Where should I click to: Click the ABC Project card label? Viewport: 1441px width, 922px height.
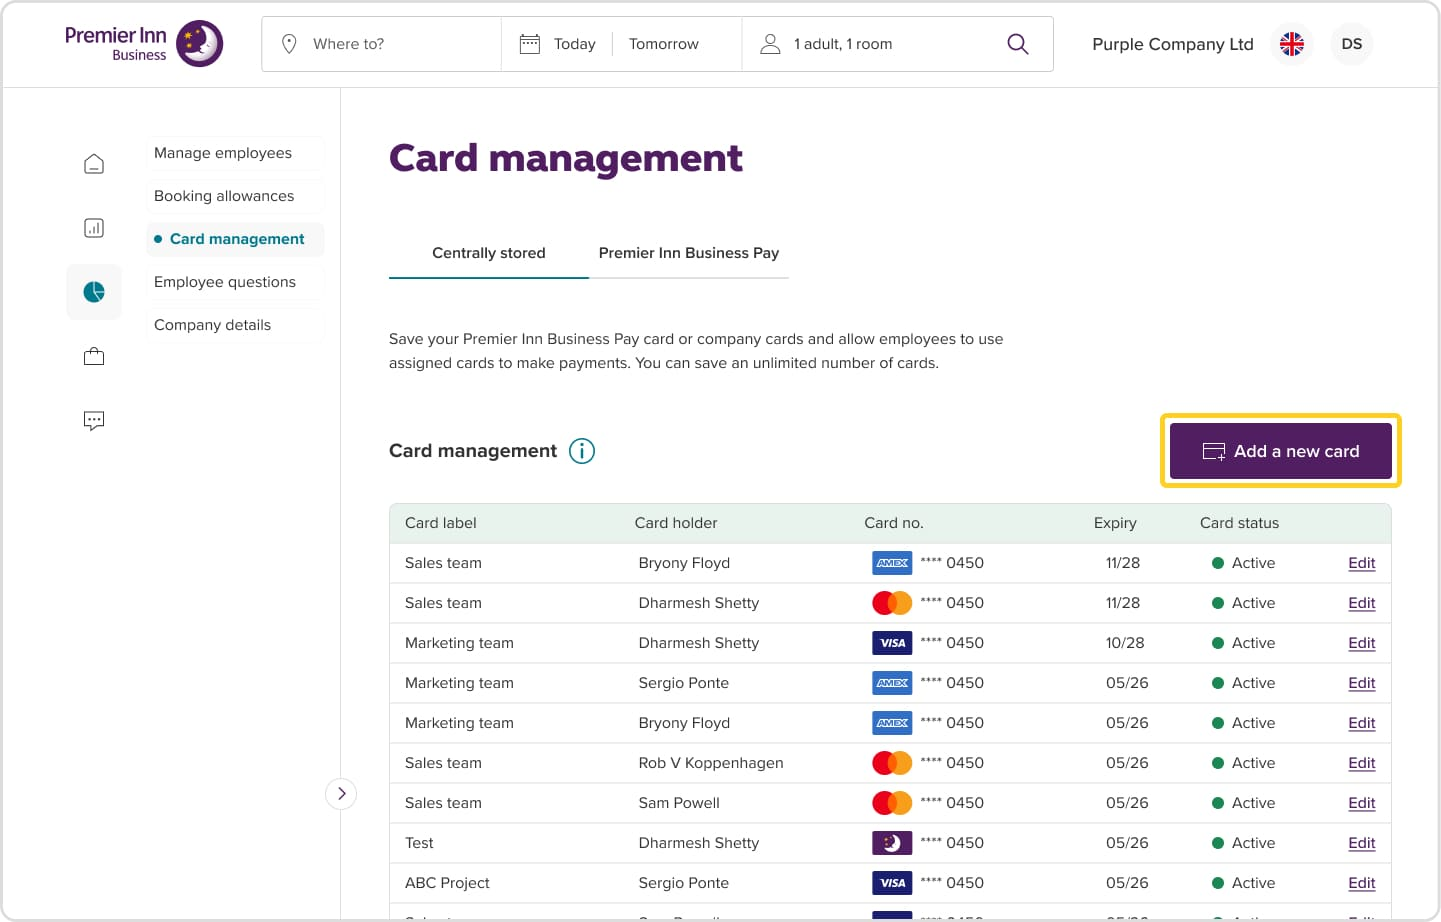447,883
